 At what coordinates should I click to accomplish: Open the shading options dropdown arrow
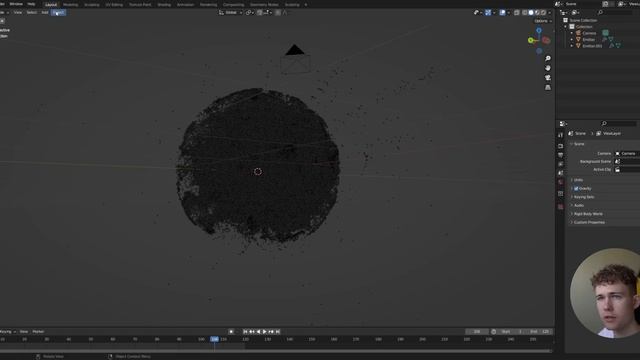549,13
